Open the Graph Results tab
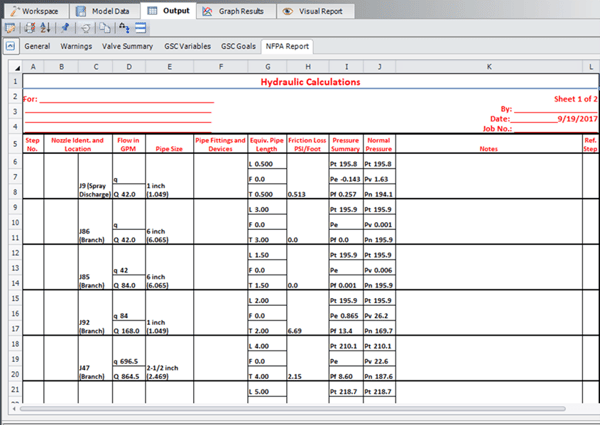The height and width of the screenshot is (425, 600). (236, 11)
